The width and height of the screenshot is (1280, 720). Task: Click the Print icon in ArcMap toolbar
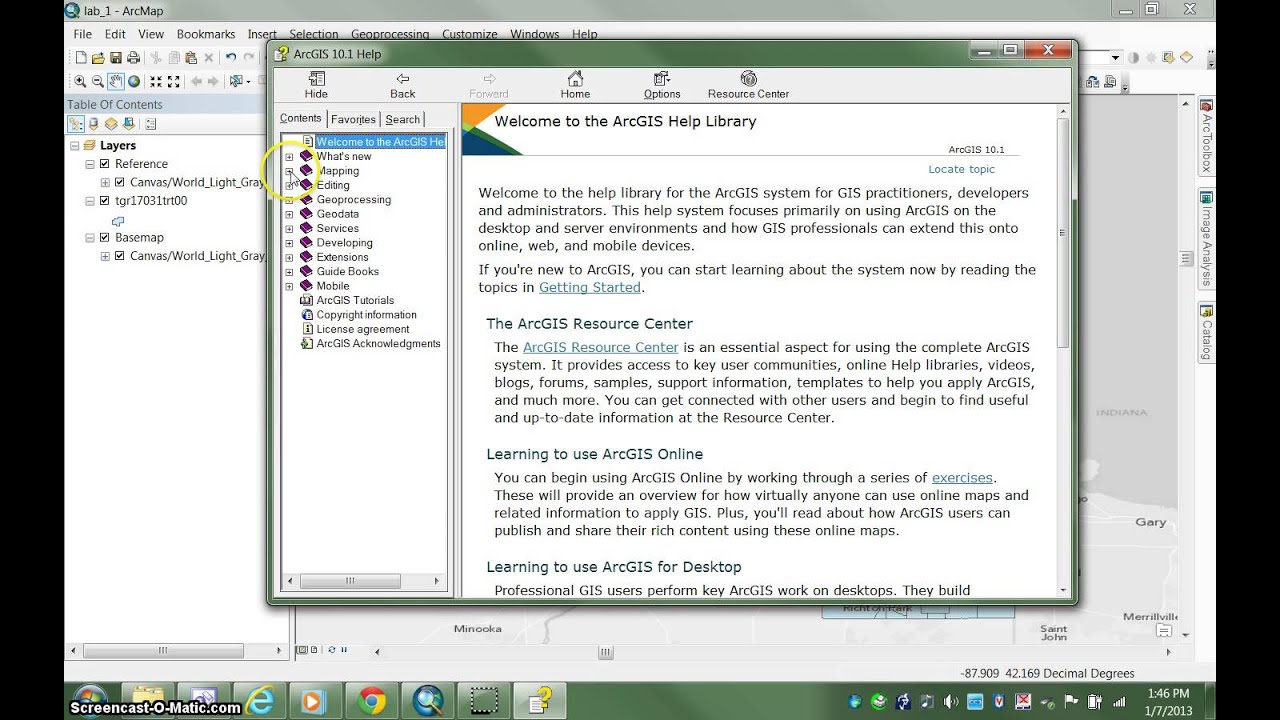coord(133,58)
